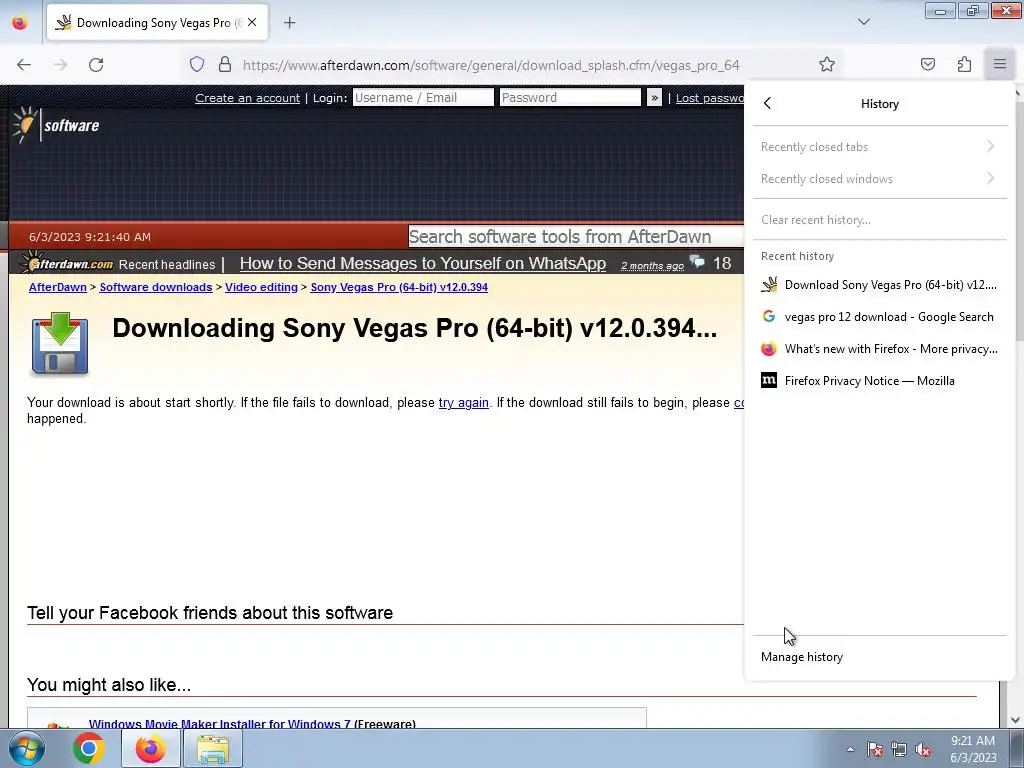Click the network tray icon
Screen dimensions: 1024x768
(x=899, y=749)
